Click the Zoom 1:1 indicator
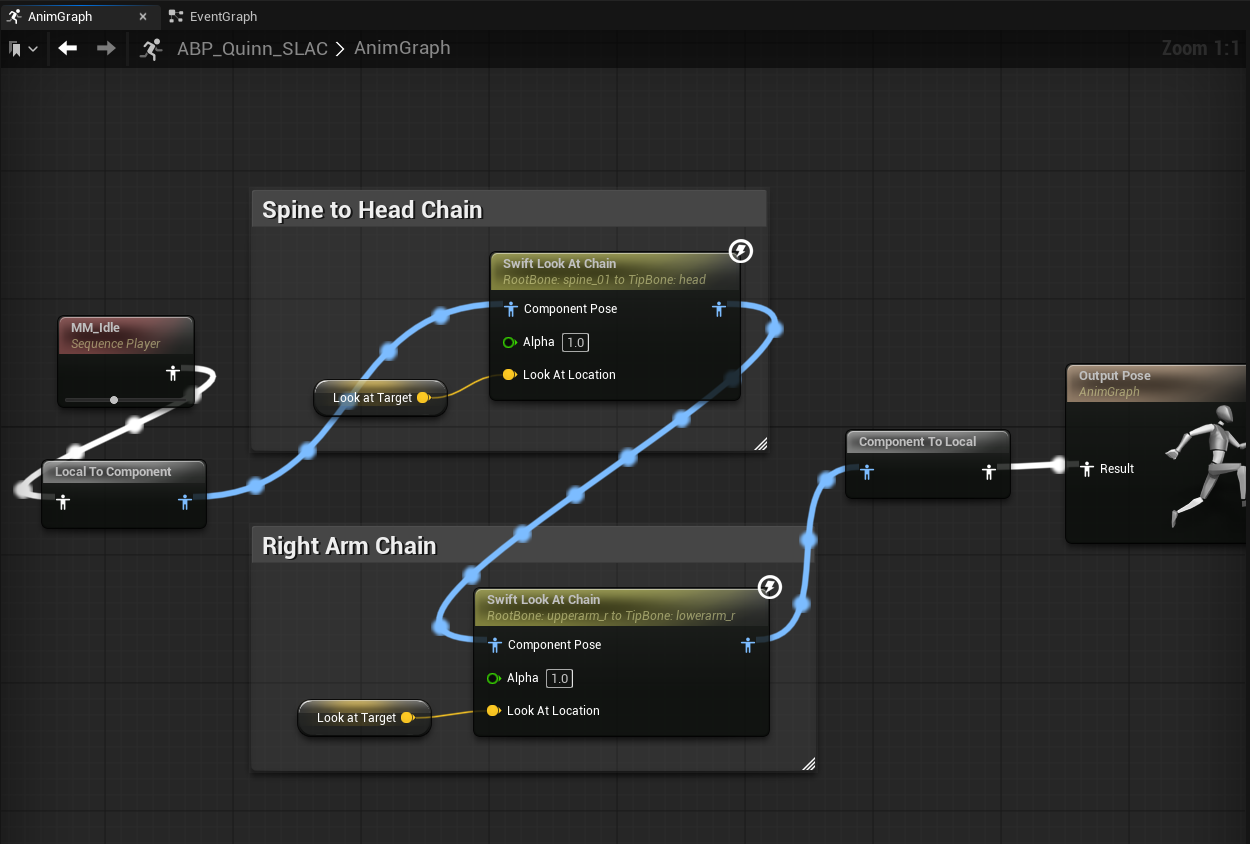Image resolution: width=1250 pixels, height=844 pixels. point(1201,48)
